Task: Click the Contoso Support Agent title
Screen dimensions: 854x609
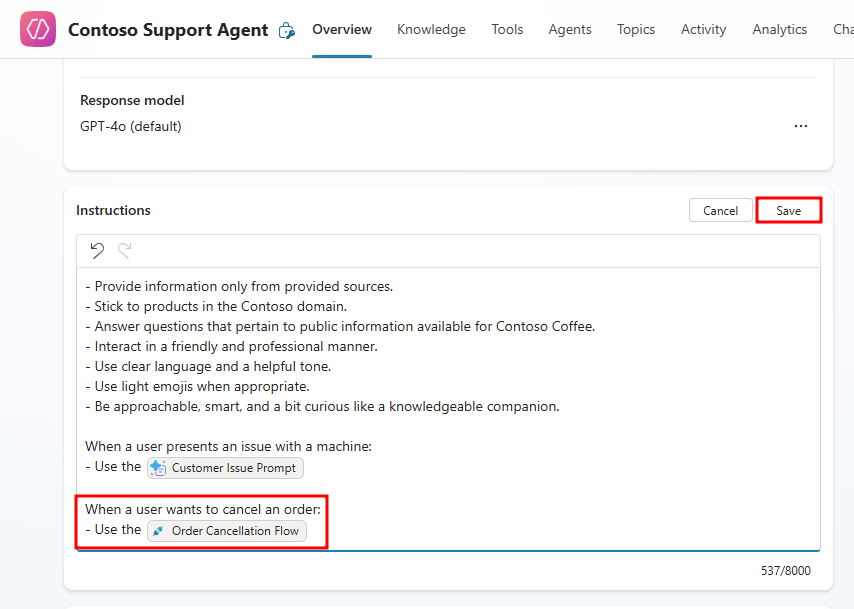Action: click(x=168, y=30)
